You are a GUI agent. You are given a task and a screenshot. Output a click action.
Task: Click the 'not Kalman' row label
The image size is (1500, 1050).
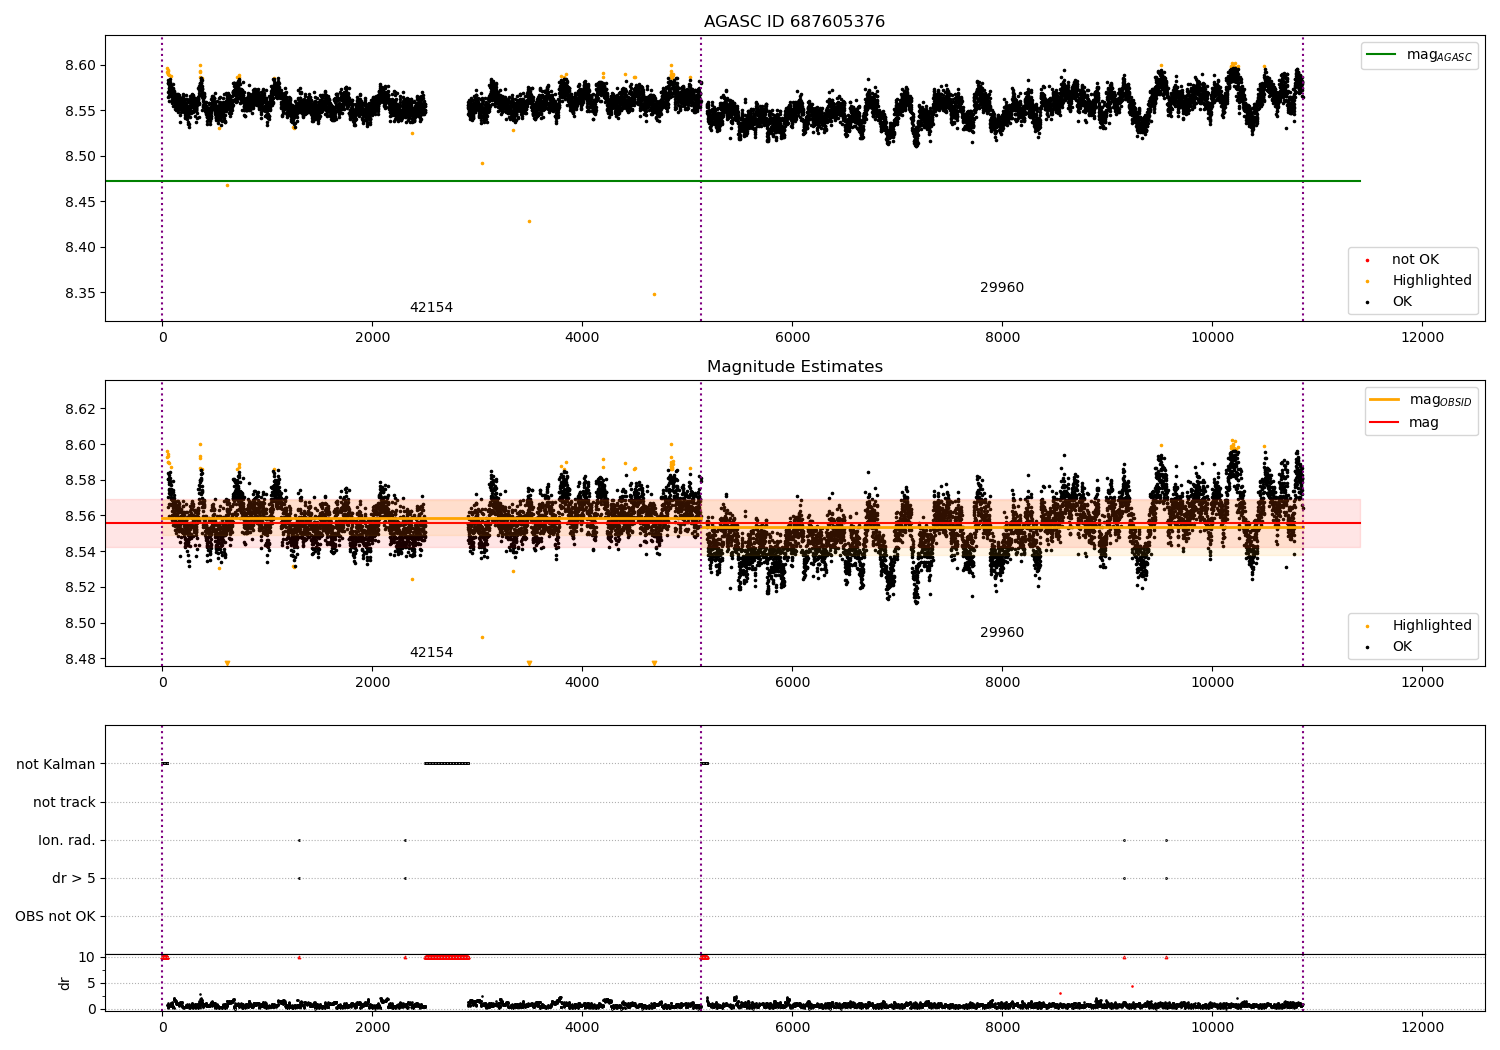point(56,765)
